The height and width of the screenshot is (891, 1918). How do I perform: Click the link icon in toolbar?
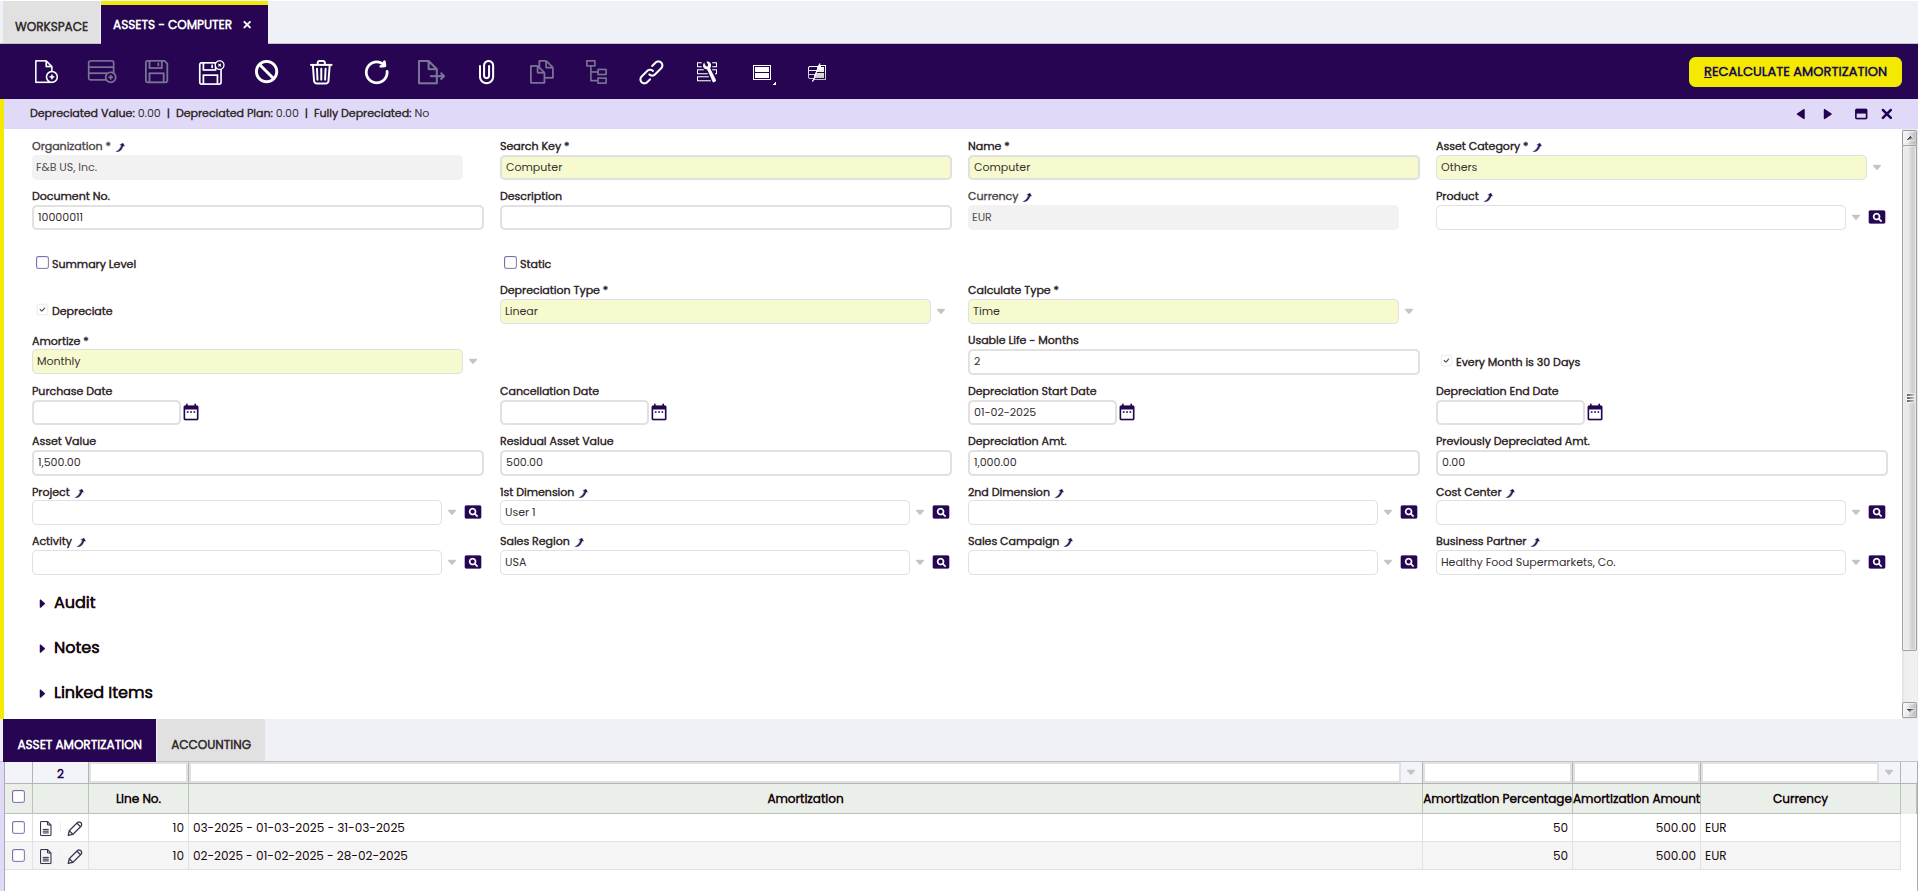coord(651,72)
